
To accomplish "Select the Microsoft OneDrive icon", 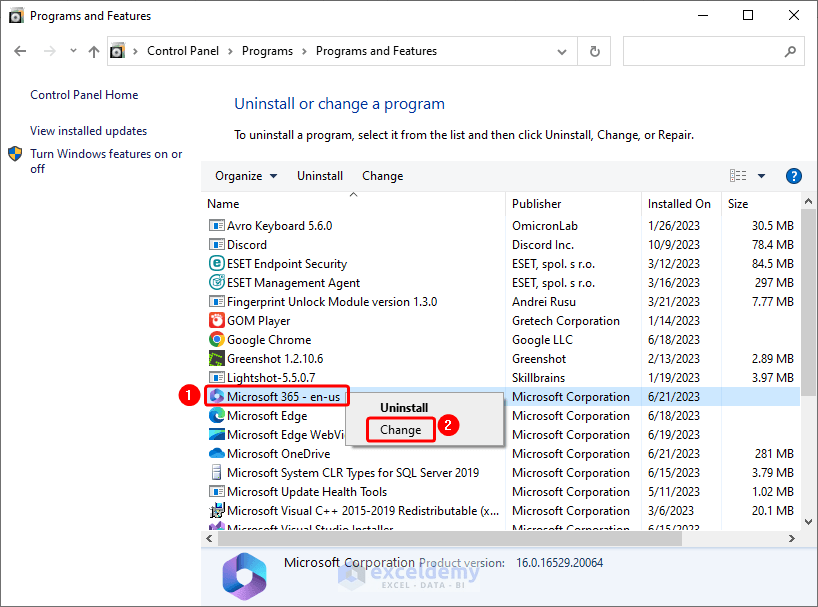I will click(x=215, y=453).
